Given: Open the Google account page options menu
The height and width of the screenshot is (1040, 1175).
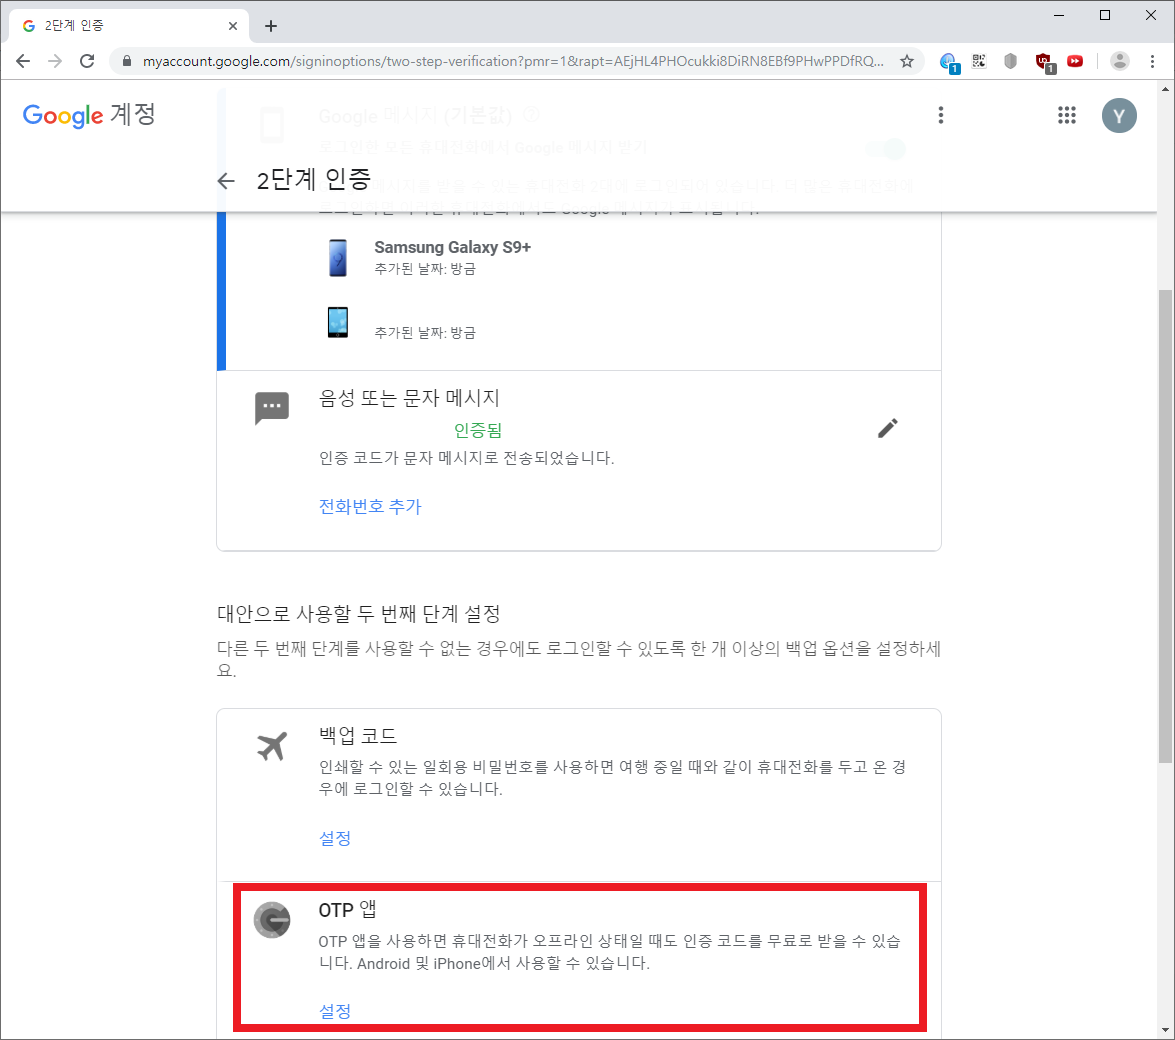Looking at the screenshot, I should (940, 115).
